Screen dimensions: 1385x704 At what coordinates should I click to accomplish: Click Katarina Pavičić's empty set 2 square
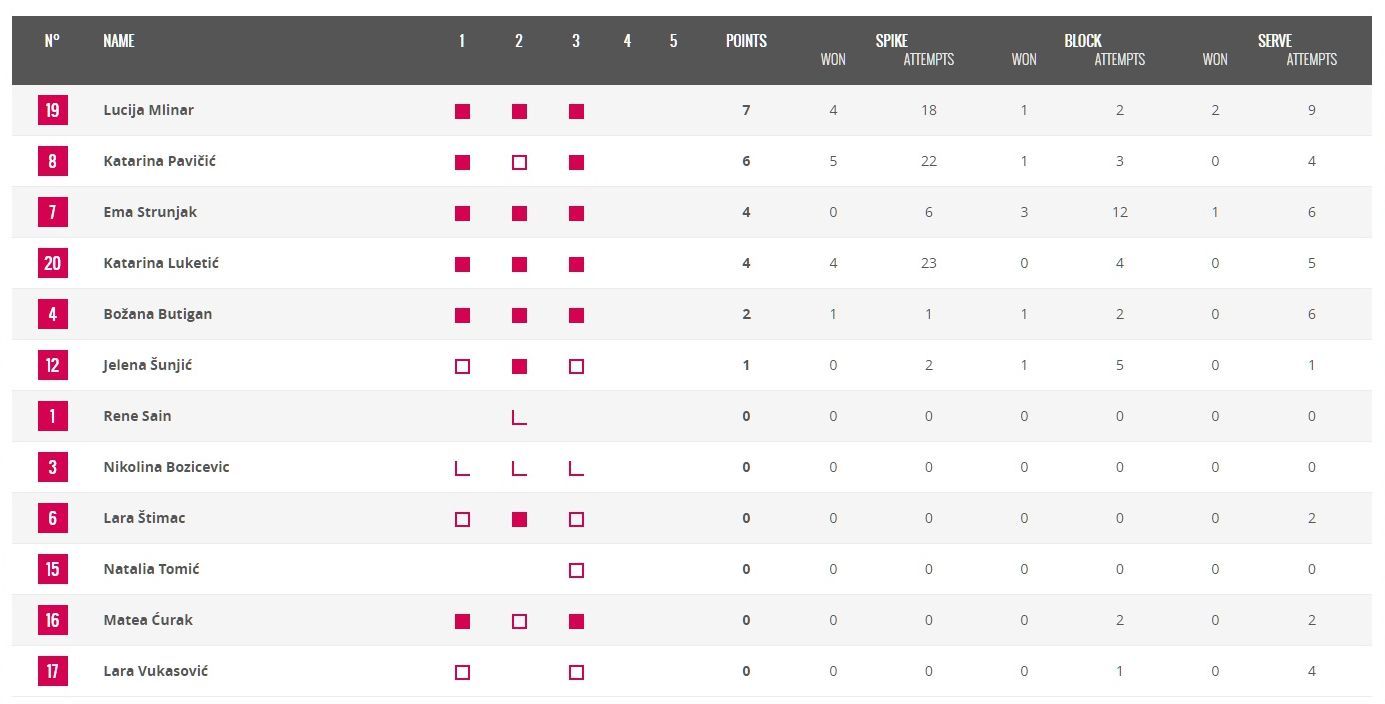pyautogui.click(x=519, y=162)
